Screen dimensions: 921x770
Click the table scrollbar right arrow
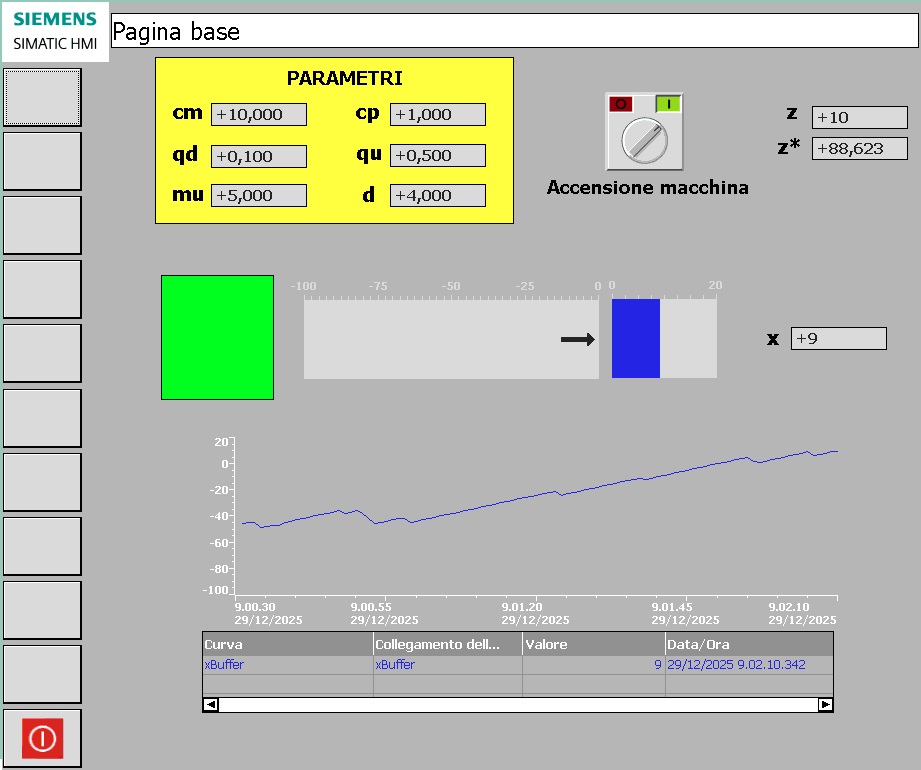(825, 704)
